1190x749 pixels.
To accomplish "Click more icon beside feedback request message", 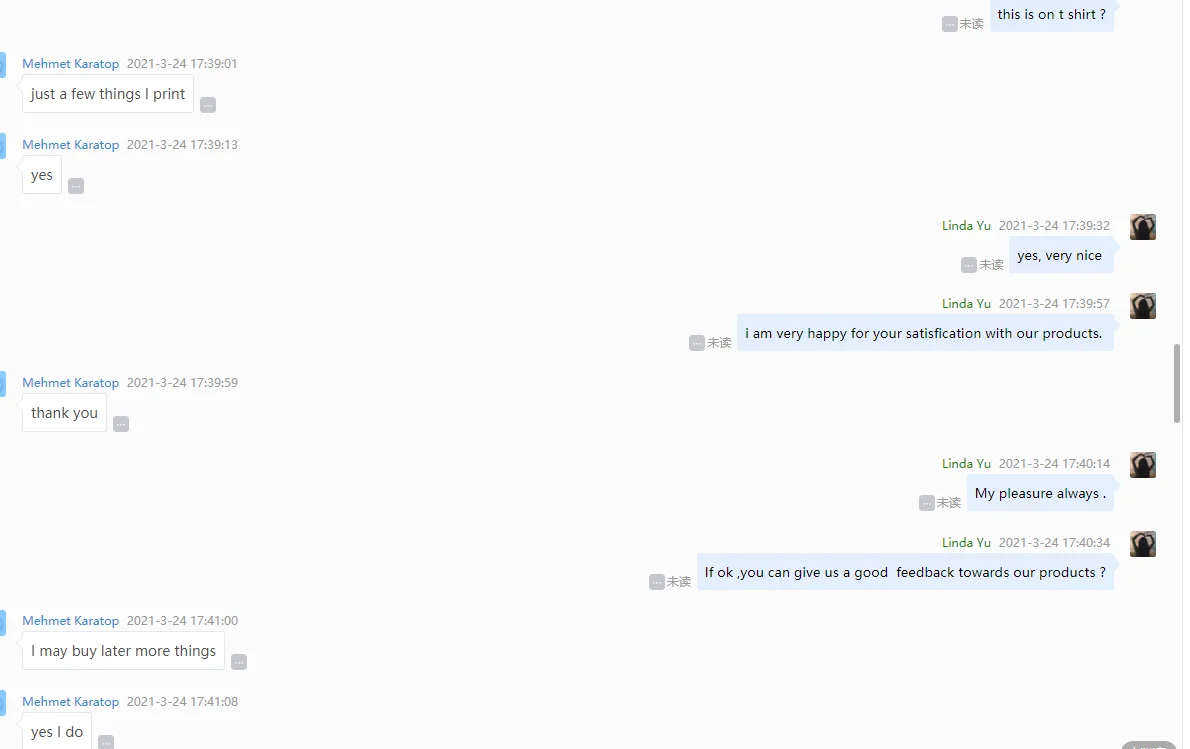I will (x=657, y=582).
